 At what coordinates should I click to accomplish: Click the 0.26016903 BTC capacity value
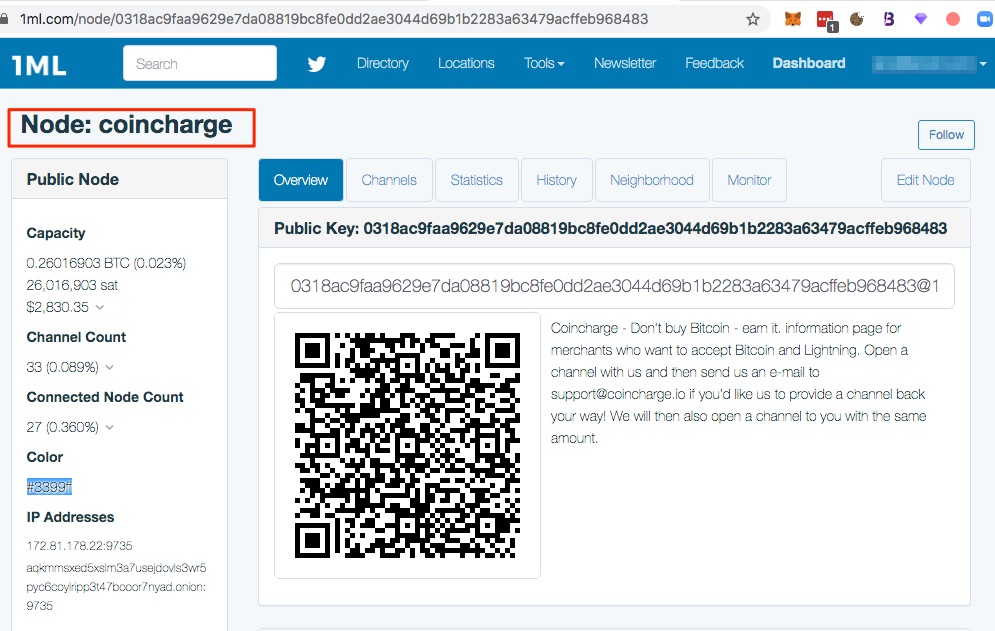pyautogui.click(x=106, y=263)
